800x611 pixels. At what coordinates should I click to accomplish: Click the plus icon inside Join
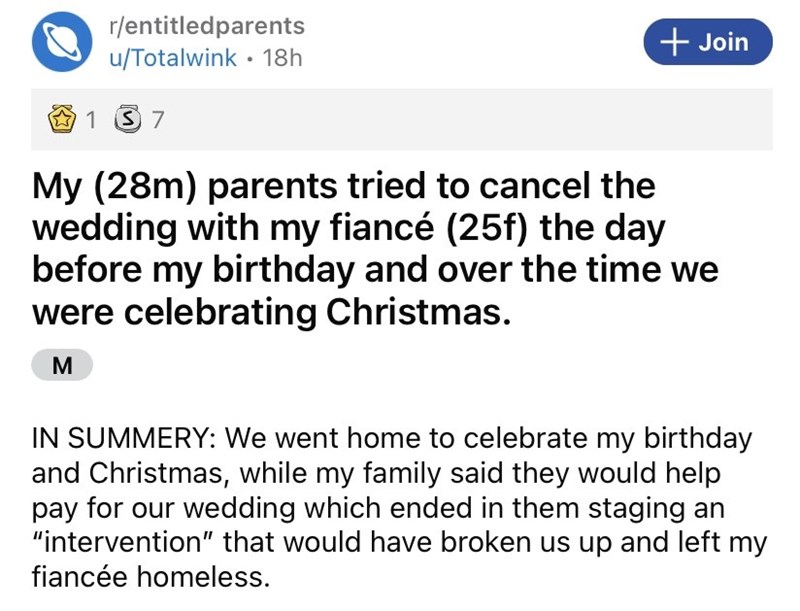click(678, 41)
